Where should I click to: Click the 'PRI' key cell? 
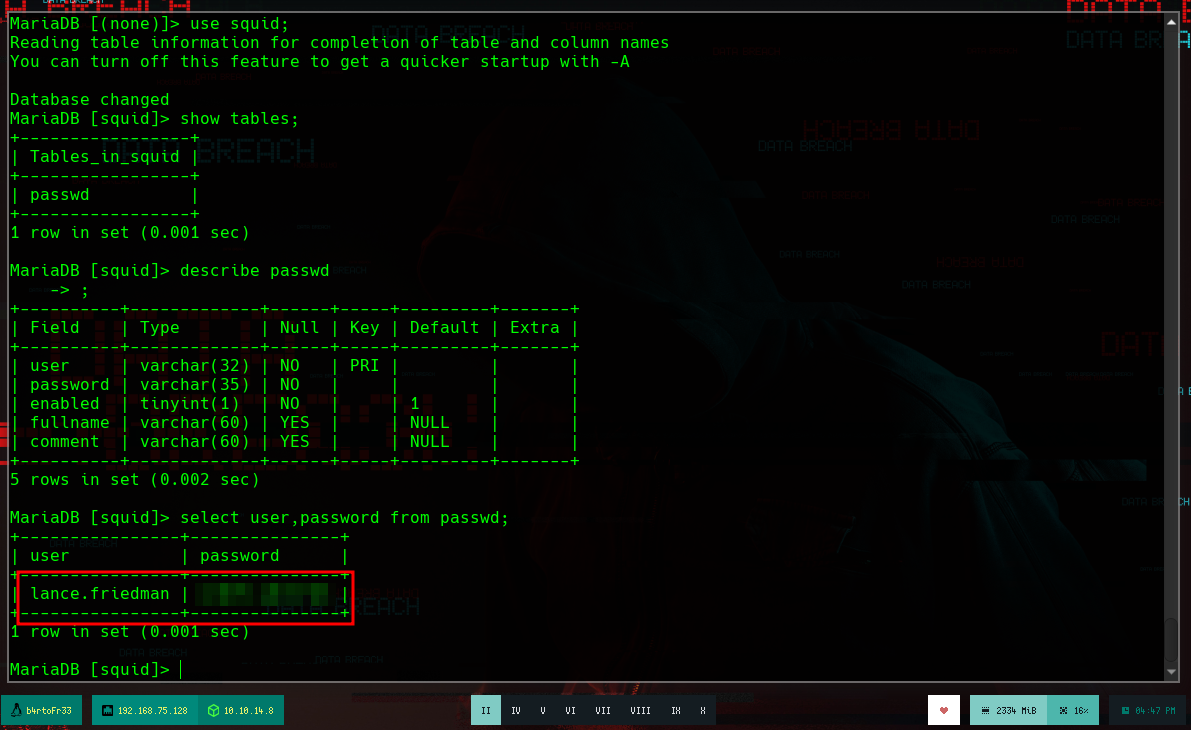[364, 365]
